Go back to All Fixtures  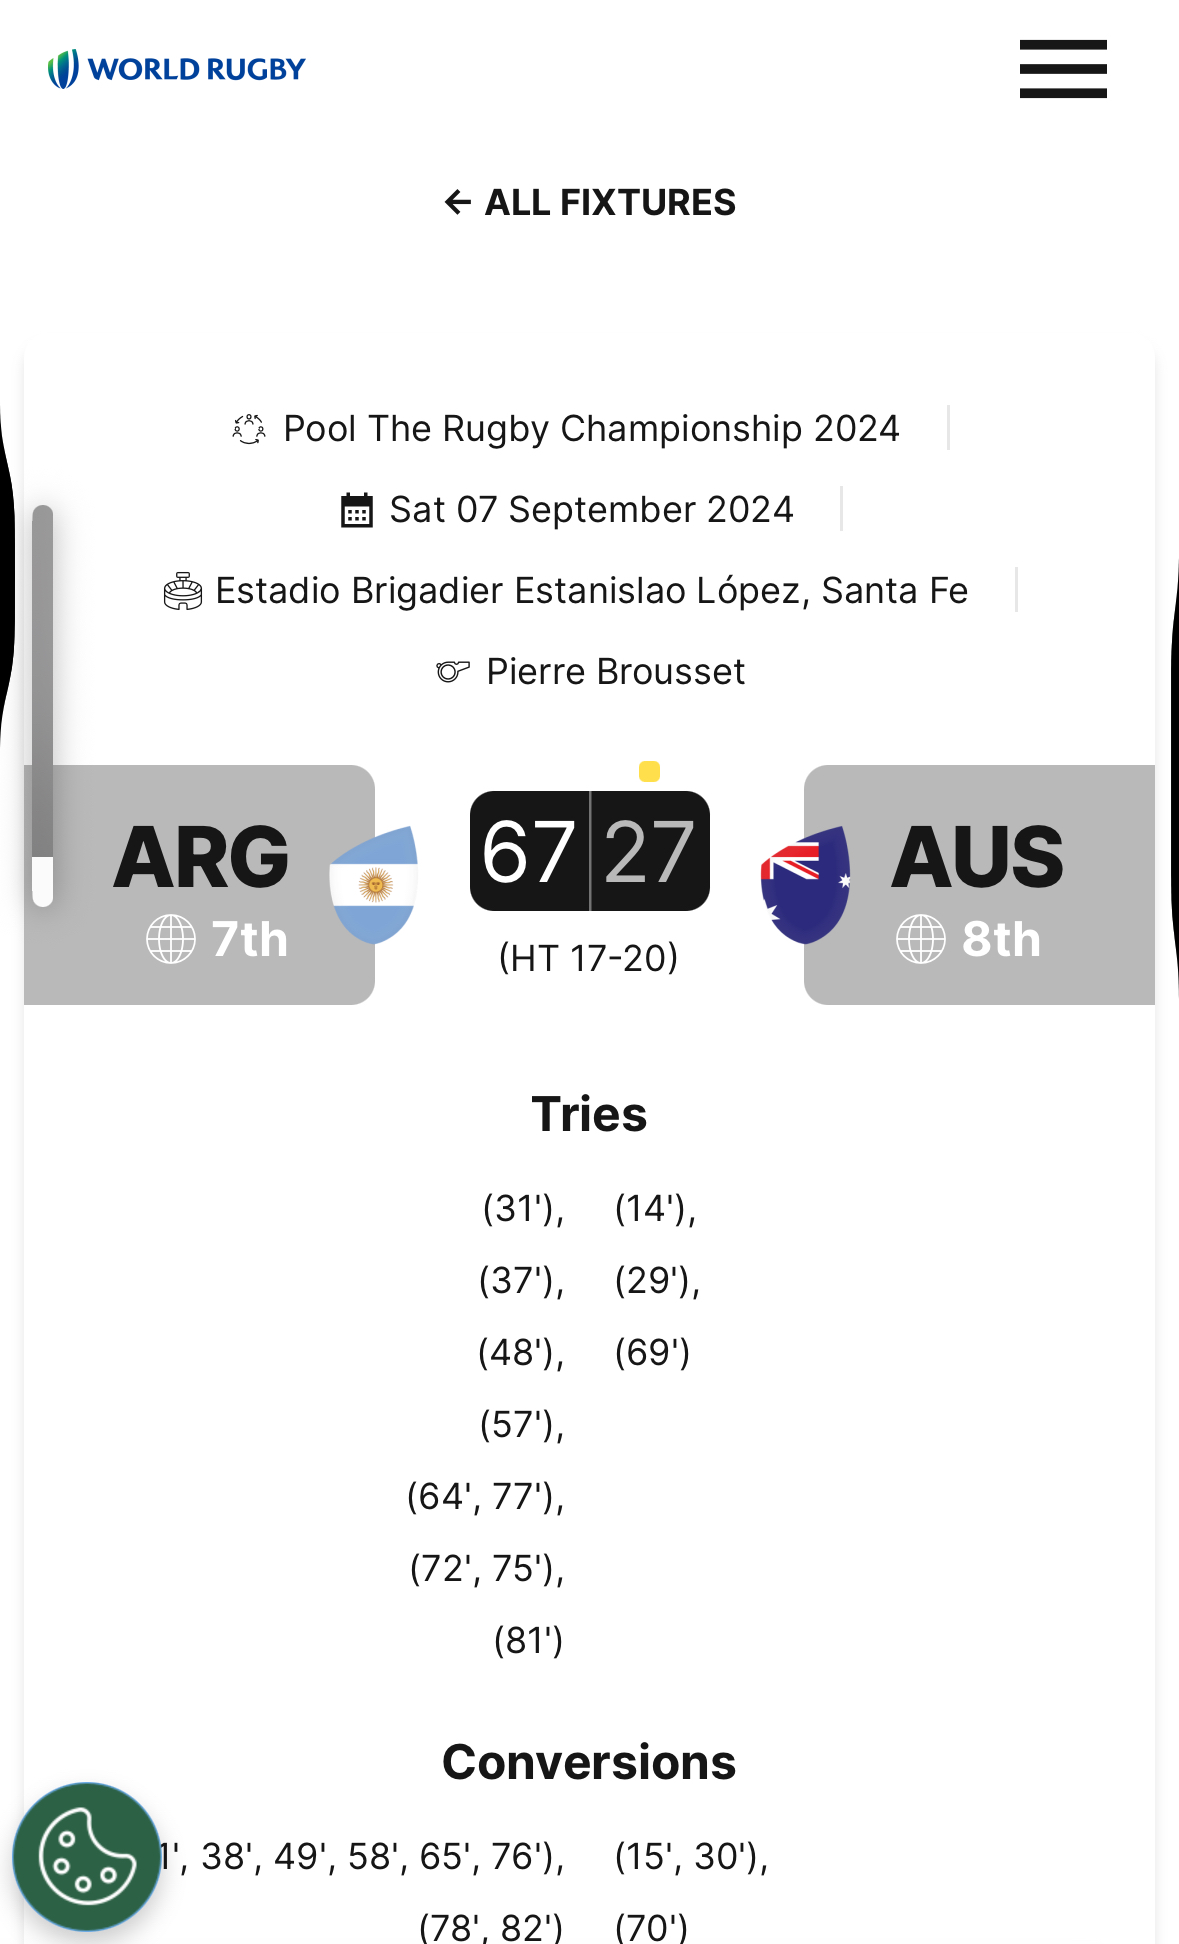[610, 203]
